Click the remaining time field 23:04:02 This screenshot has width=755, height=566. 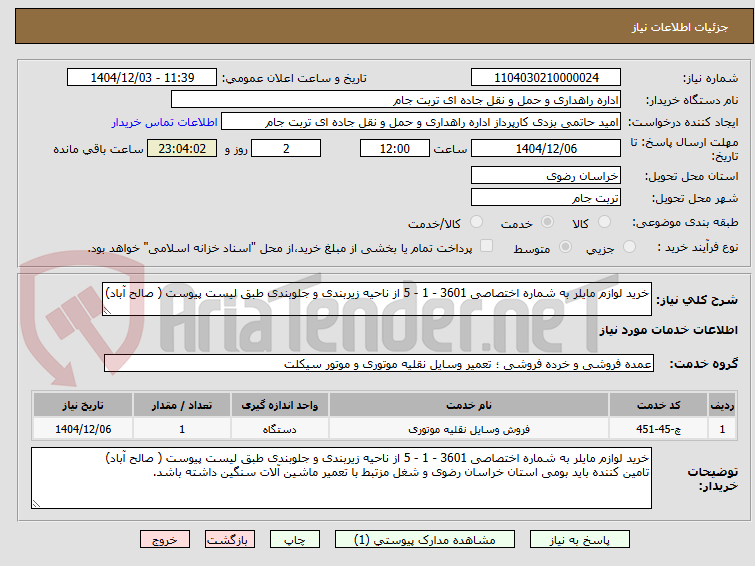pyautogui.click(x=182, y=148)
